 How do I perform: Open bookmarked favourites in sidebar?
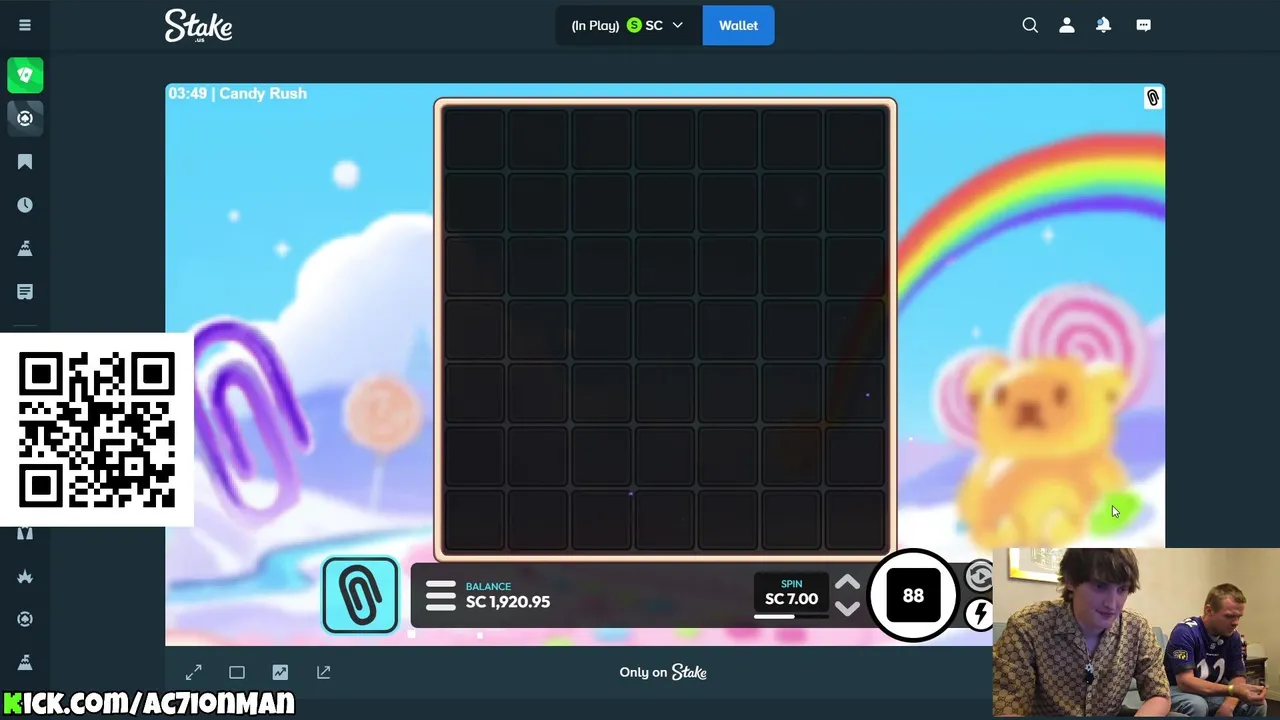(25, 162)
